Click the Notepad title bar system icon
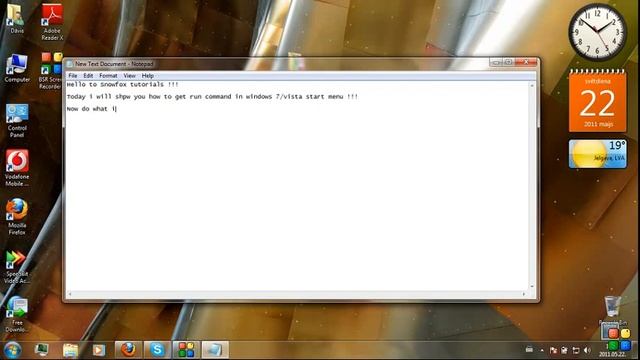640x360 pixels. (x=69, y=64)
